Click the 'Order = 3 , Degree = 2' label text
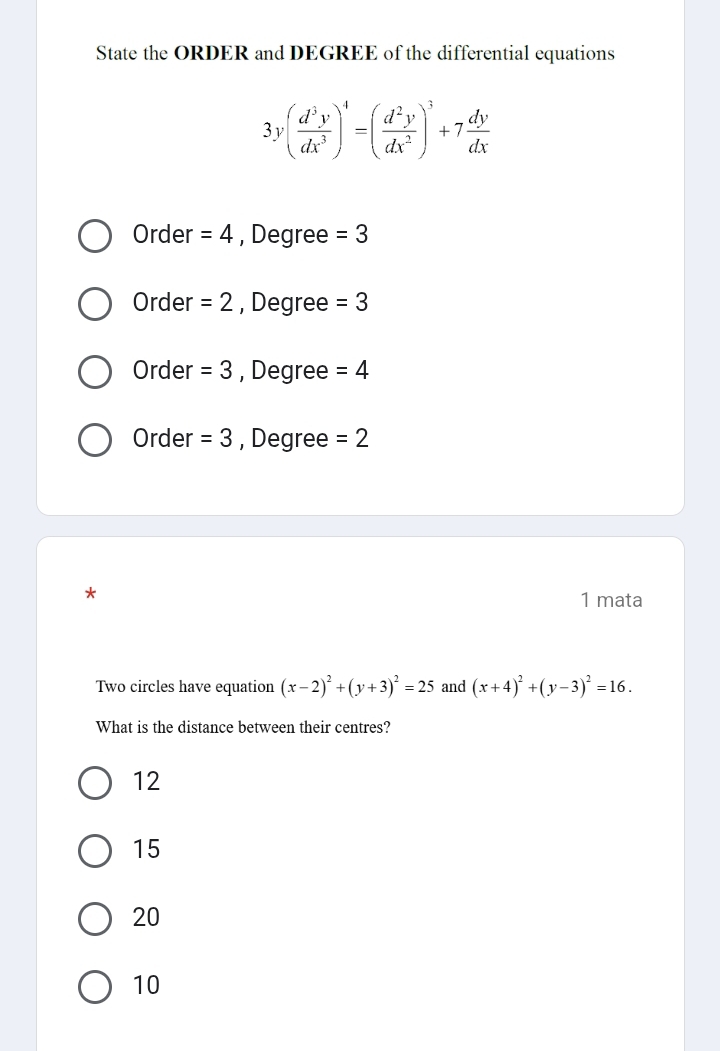Viewport: 720px width, 1051px height. pos(250,439)
